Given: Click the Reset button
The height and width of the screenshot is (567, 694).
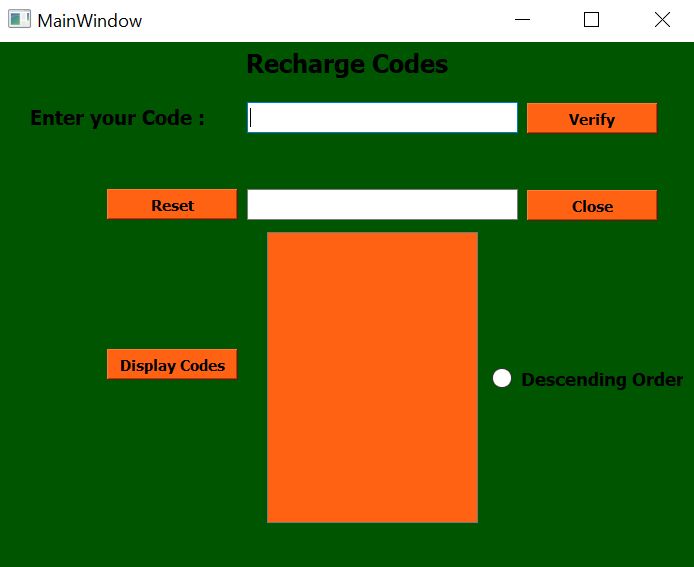Looking at the screenshot, I should tap(172, 204).
